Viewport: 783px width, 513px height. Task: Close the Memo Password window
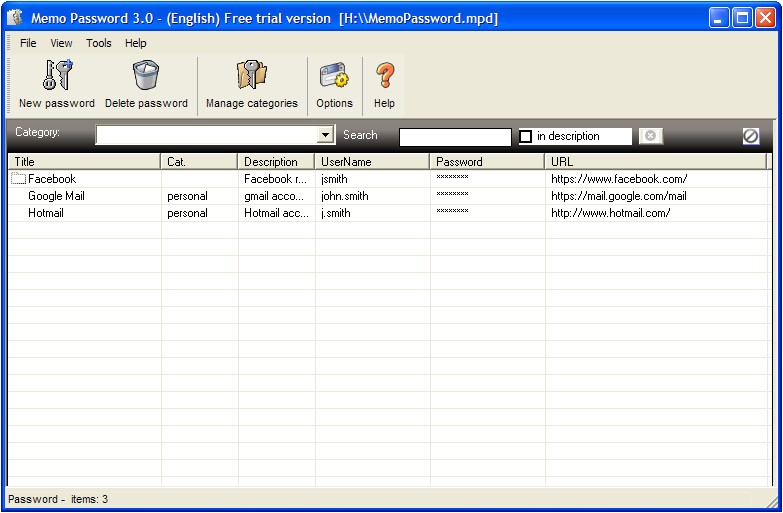pyautogui.click(x=765, y=18)
